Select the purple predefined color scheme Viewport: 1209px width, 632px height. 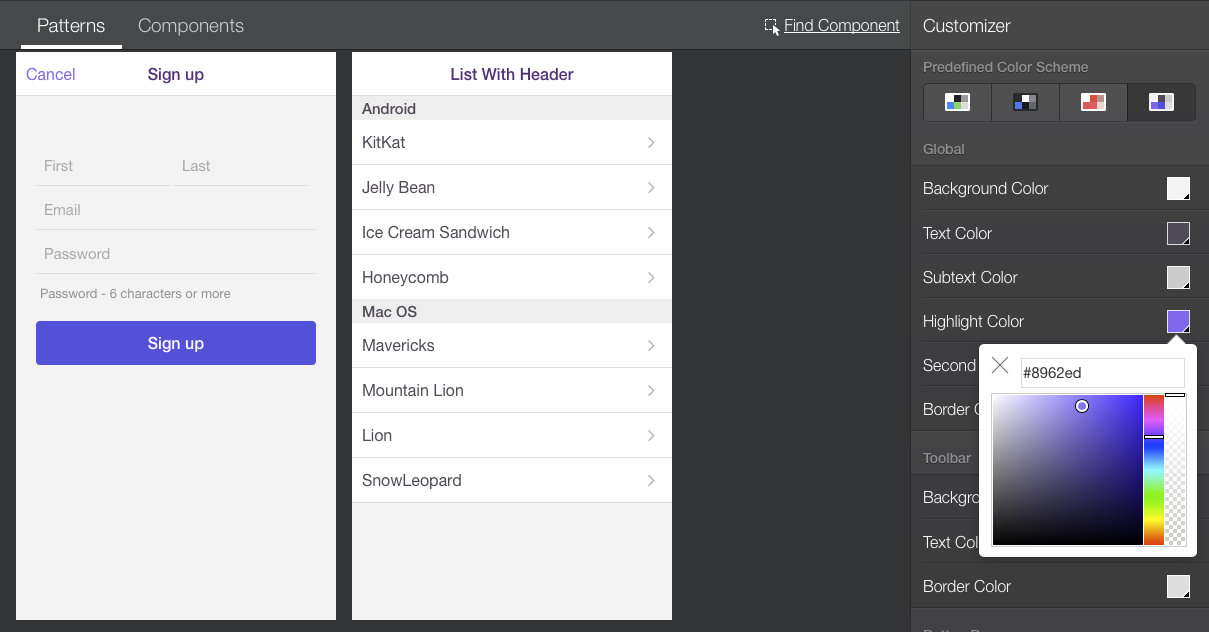1161,102
